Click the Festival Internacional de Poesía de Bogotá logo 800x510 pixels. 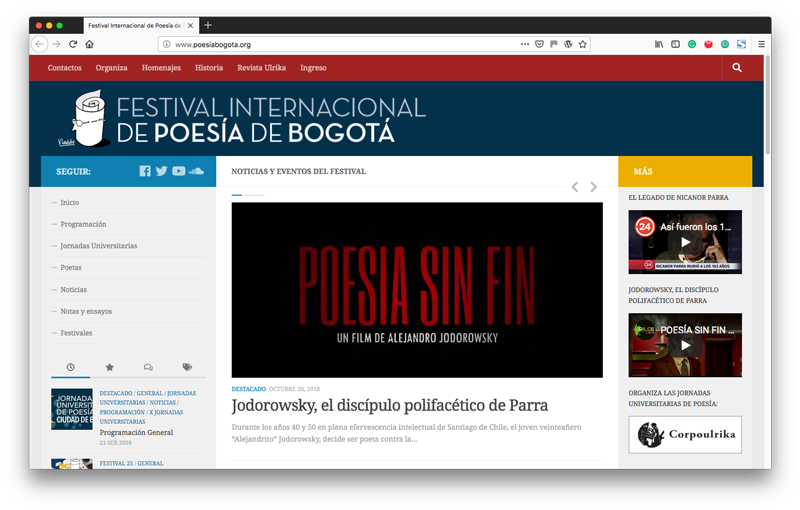[x=242, y=120]
